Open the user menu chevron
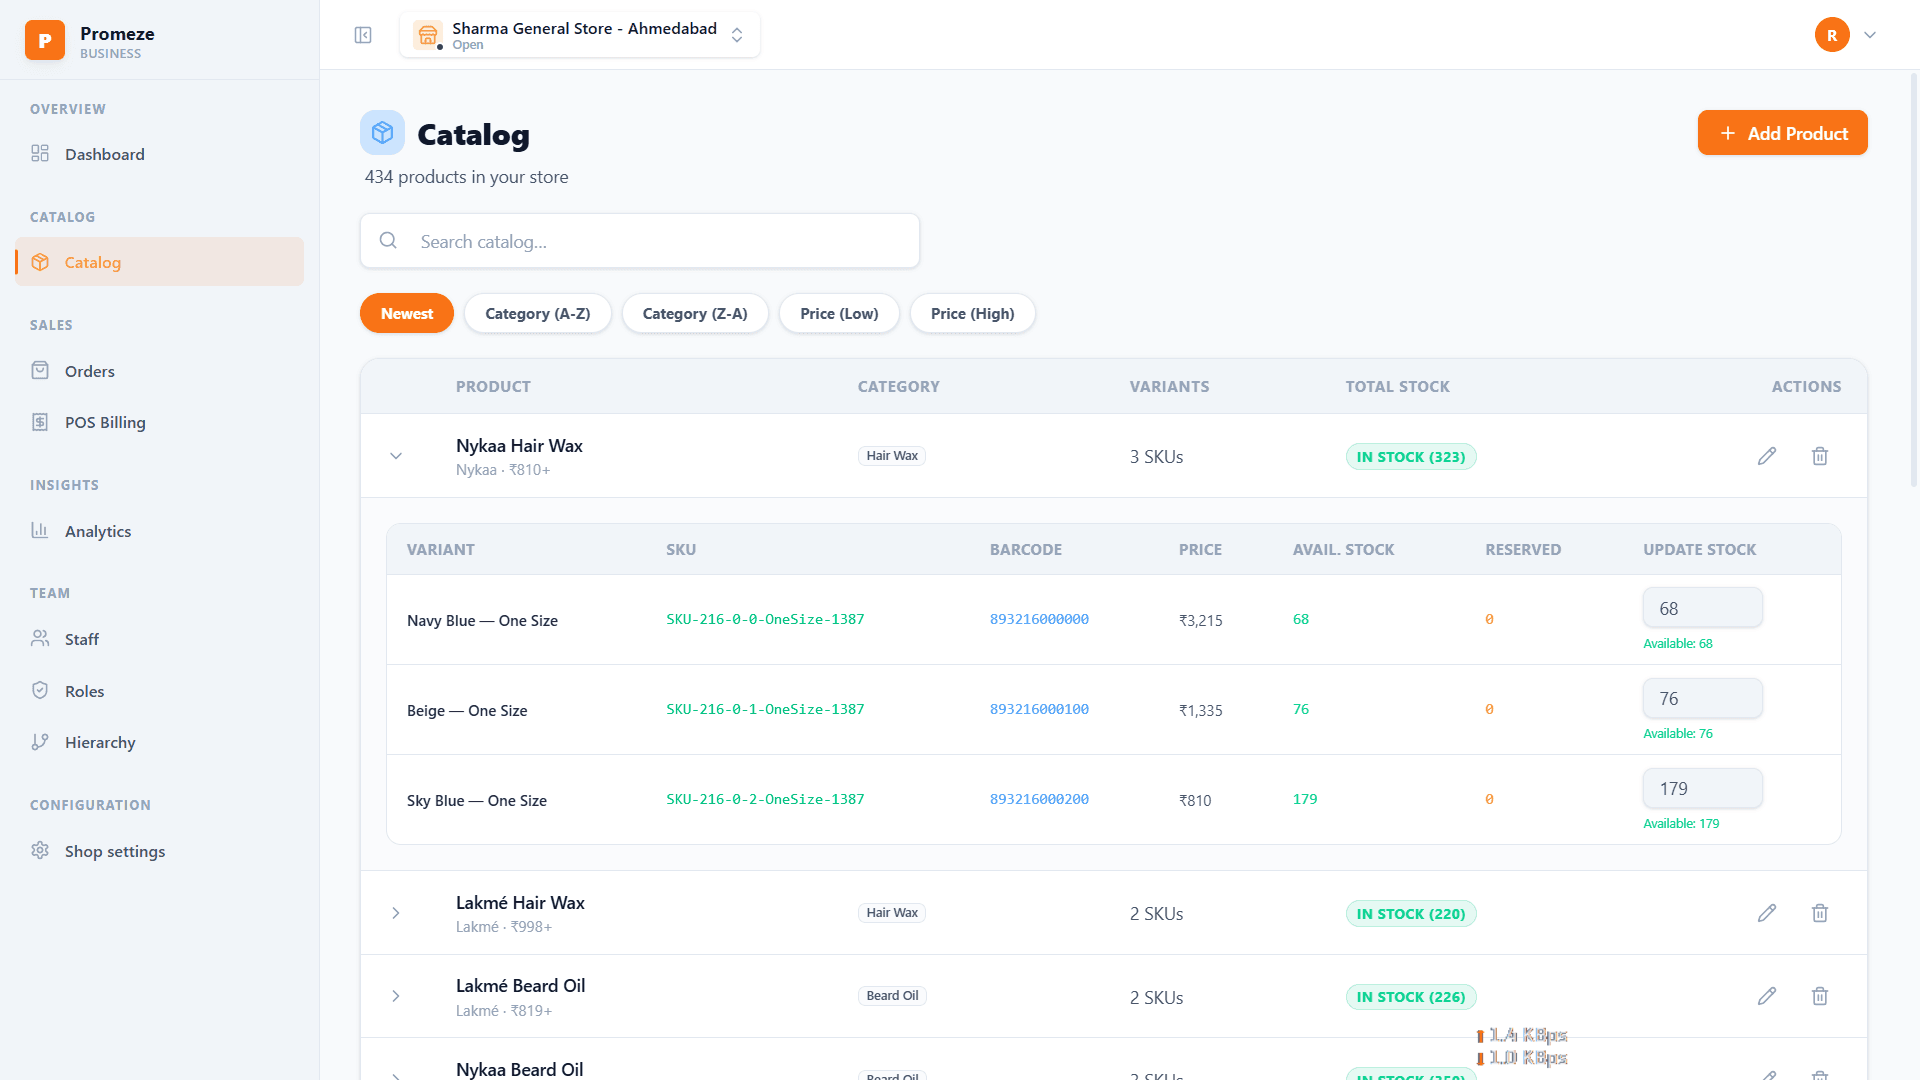This screenshot has width=1920, height=1080. click(1870, 35)
